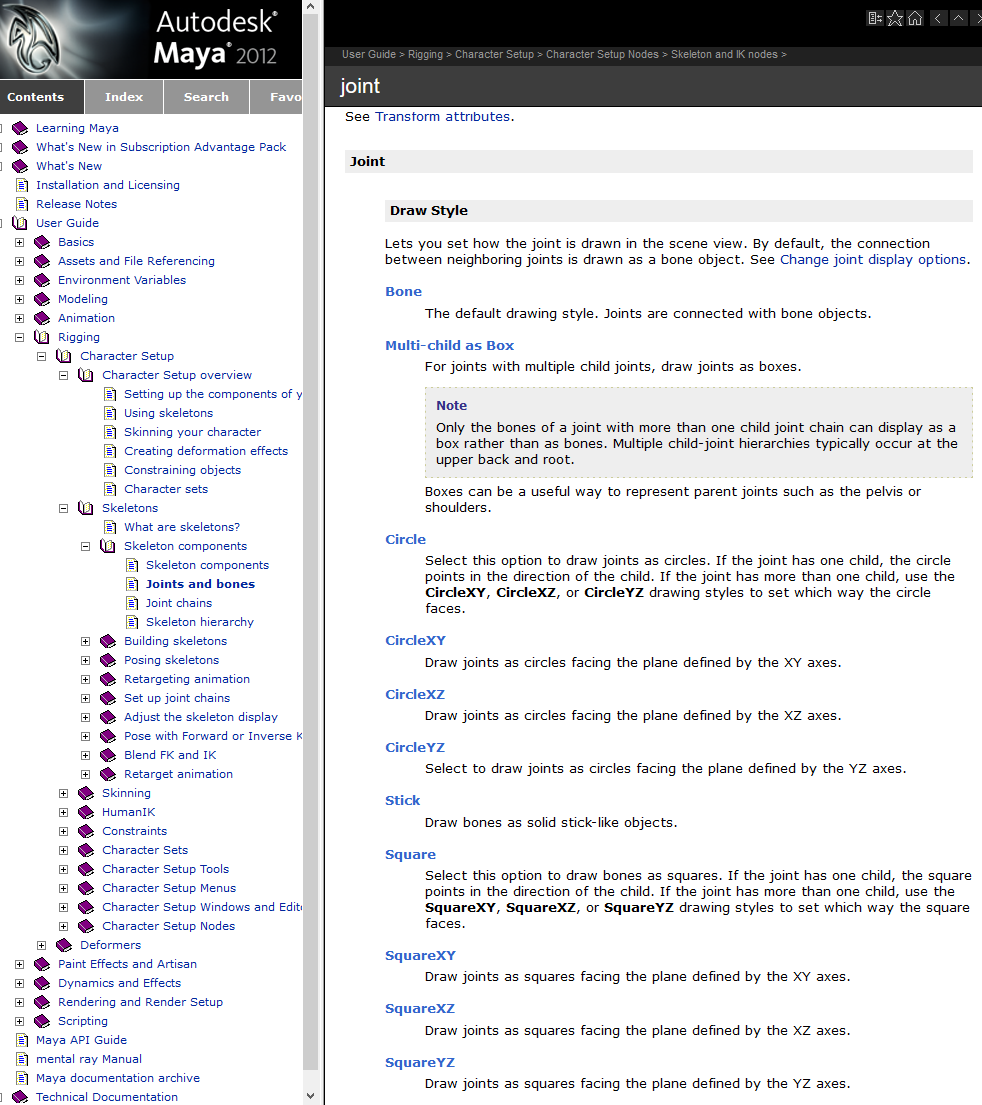Image resolution: width=982 pixels, height=1105 pixels.
Task: Click the show-in-contents sync icon
Action: pyautogui.click(x=875, y=18)
